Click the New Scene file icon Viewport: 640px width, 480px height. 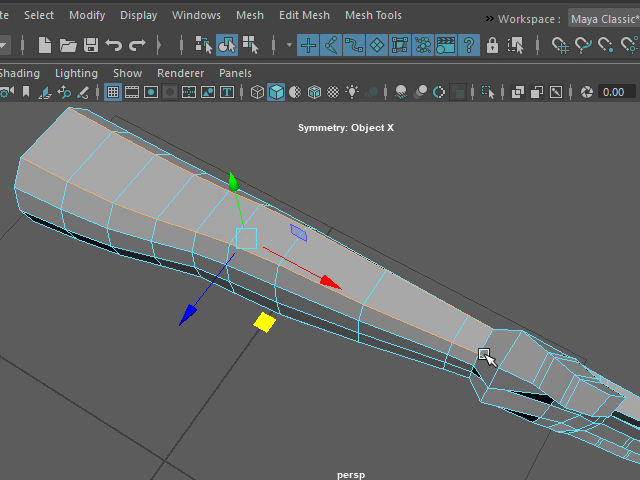(45, 45)
